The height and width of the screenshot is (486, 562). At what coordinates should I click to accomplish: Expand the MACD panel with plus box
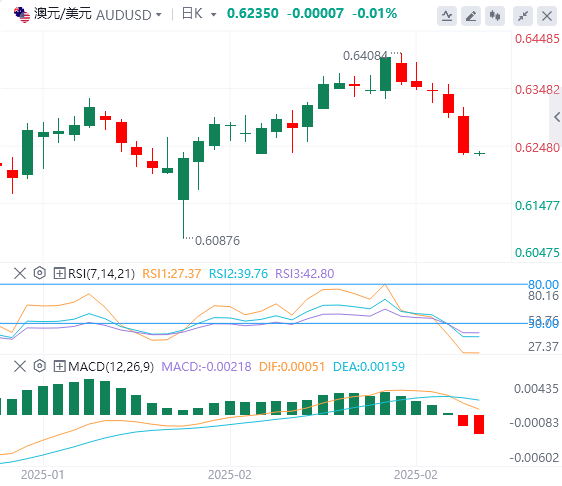[59, 366]
